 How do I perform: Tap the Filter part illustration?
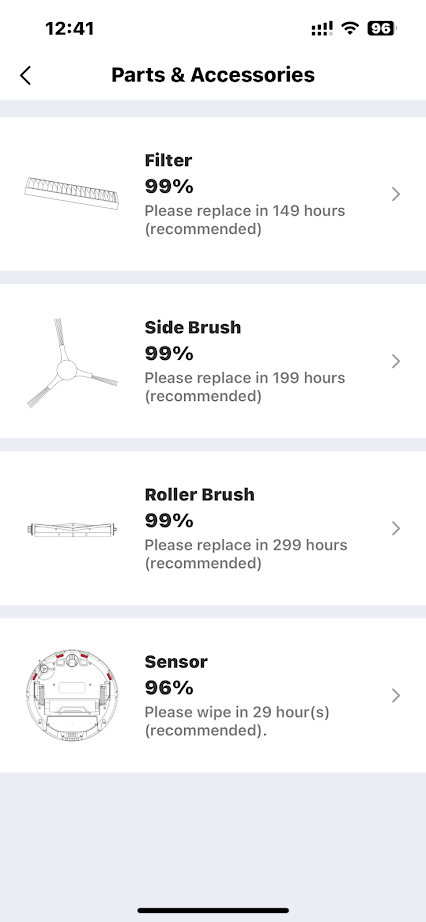point(72,194)
